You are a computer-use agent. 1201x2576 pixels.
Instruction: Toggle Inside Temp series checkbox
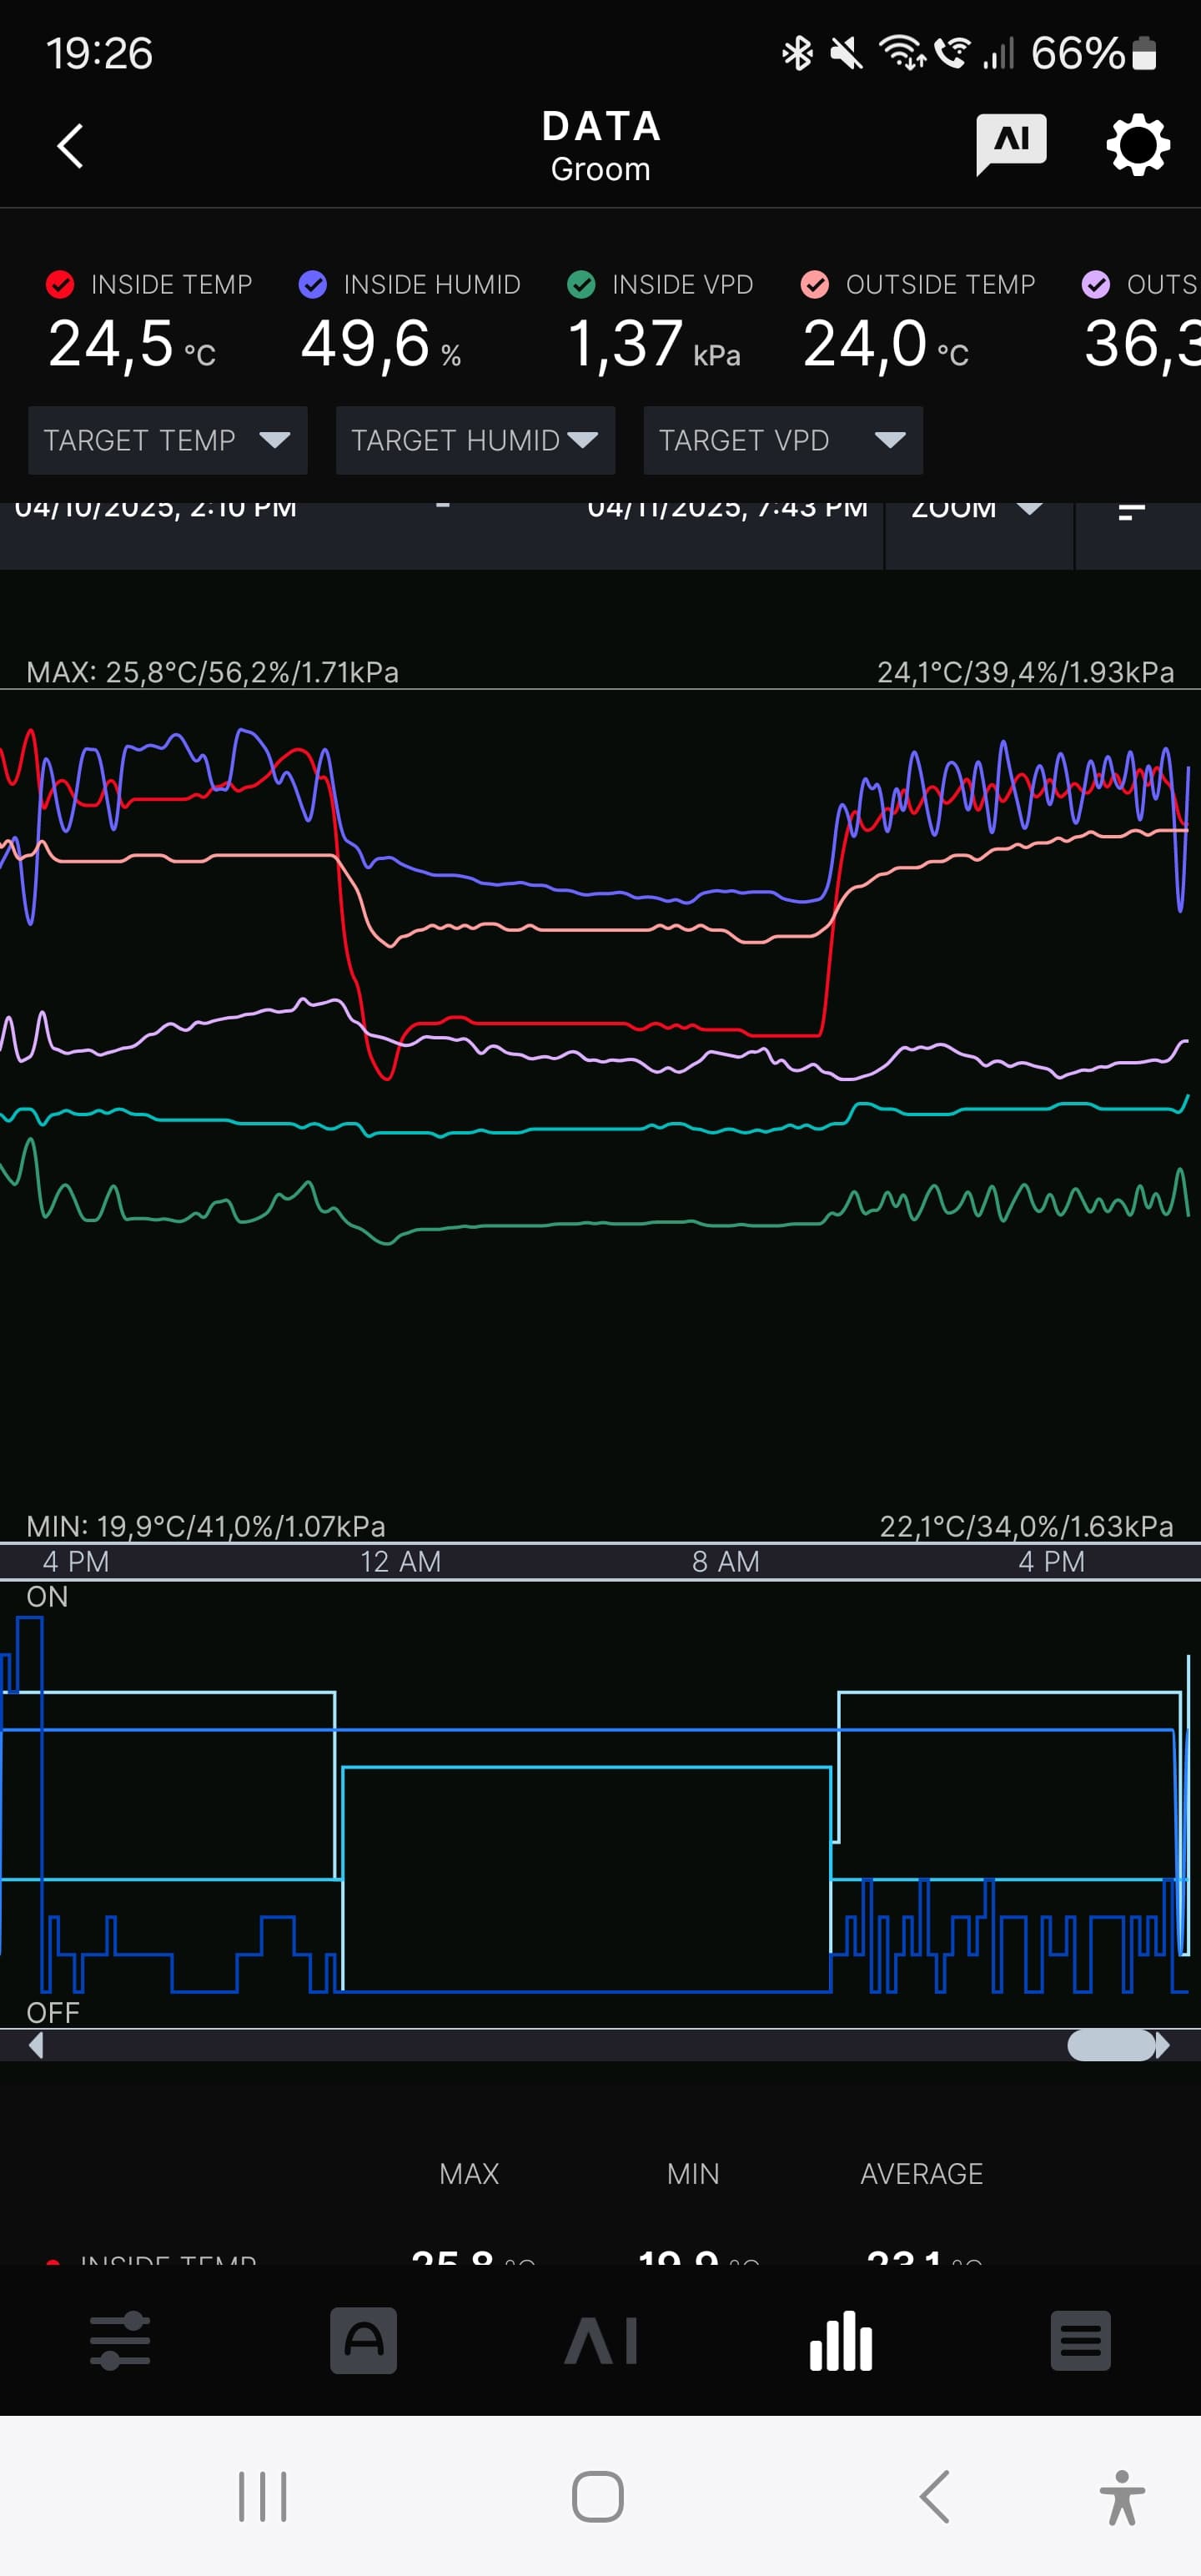pyautogui.click(x=60, y=285)
